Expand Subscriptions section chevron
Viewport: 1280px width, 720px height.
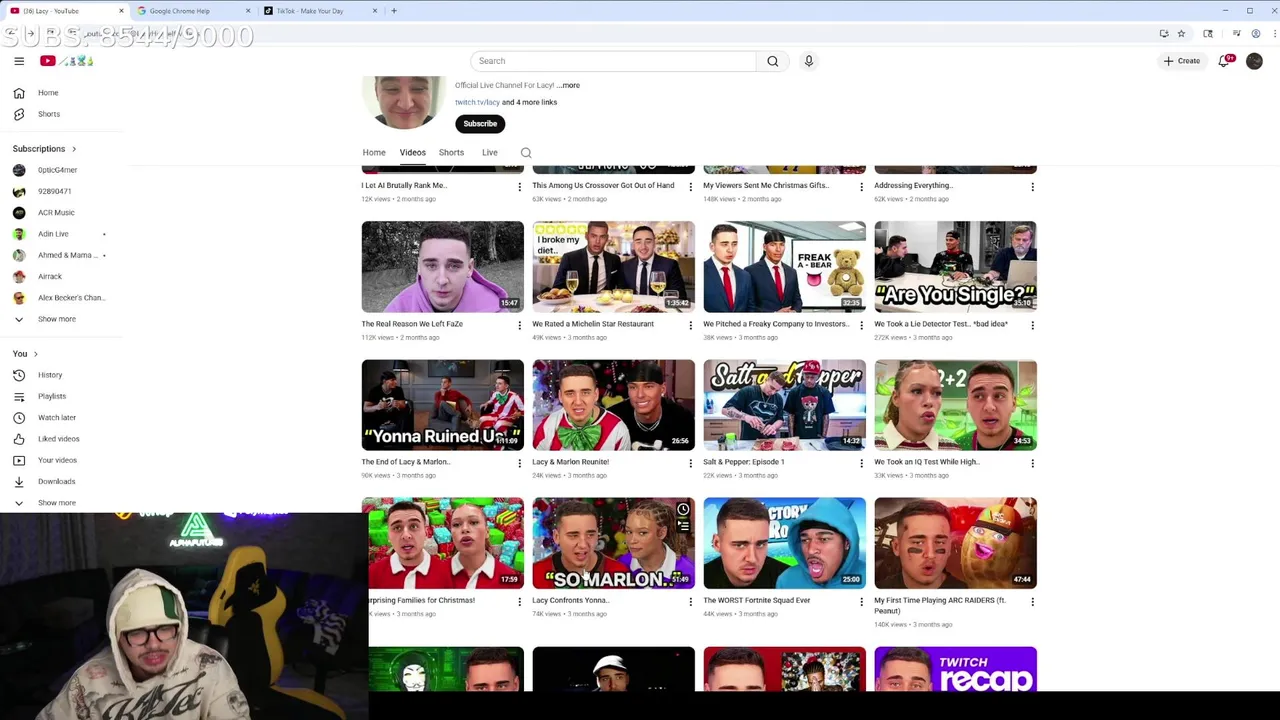coord(73,149)
